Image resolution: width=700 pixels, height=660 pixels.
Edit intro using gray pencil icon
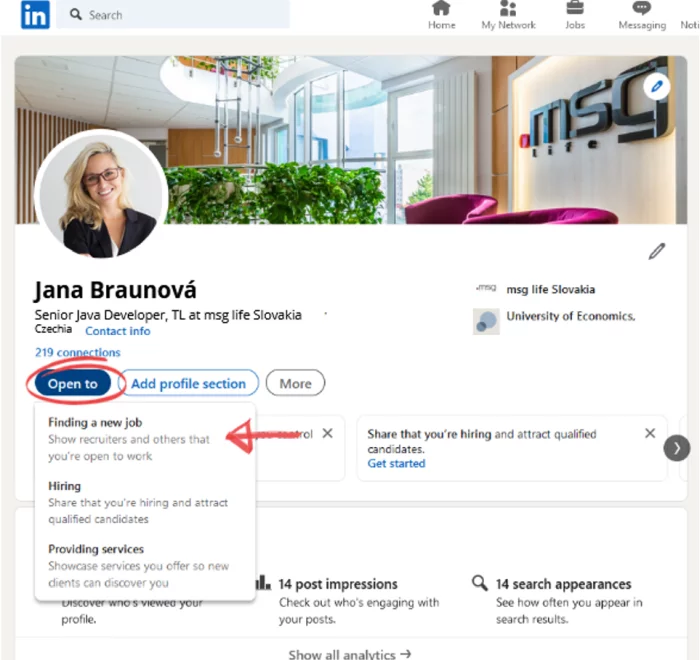click(657, 251)
